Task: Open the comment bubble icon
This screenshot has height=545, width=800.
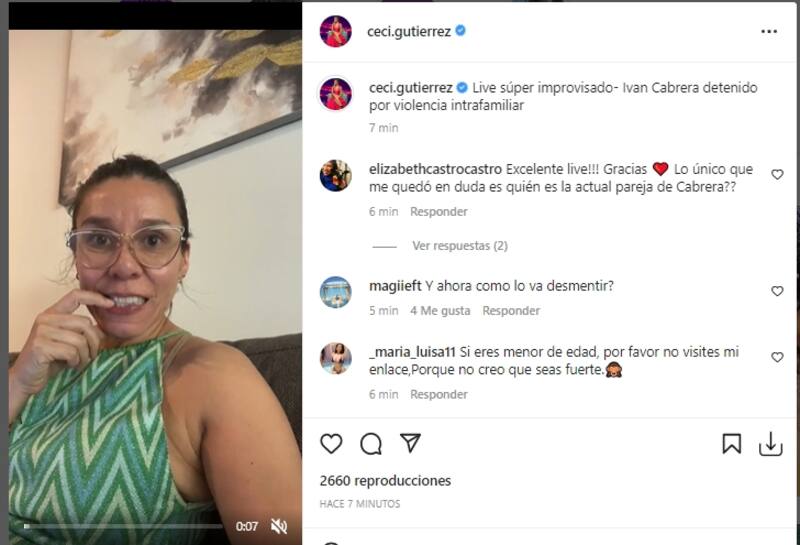Action: click(371, 443)
